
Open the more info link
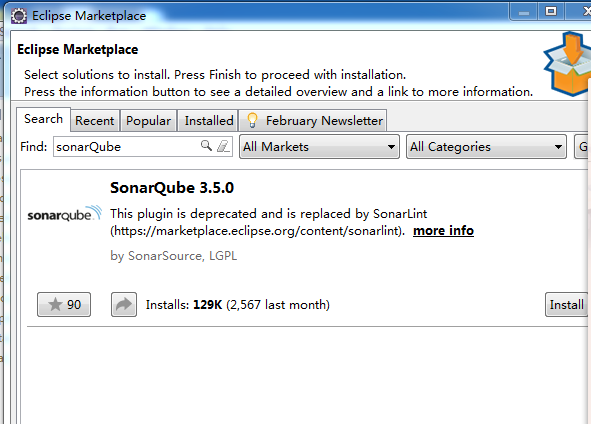coord(443,230)
